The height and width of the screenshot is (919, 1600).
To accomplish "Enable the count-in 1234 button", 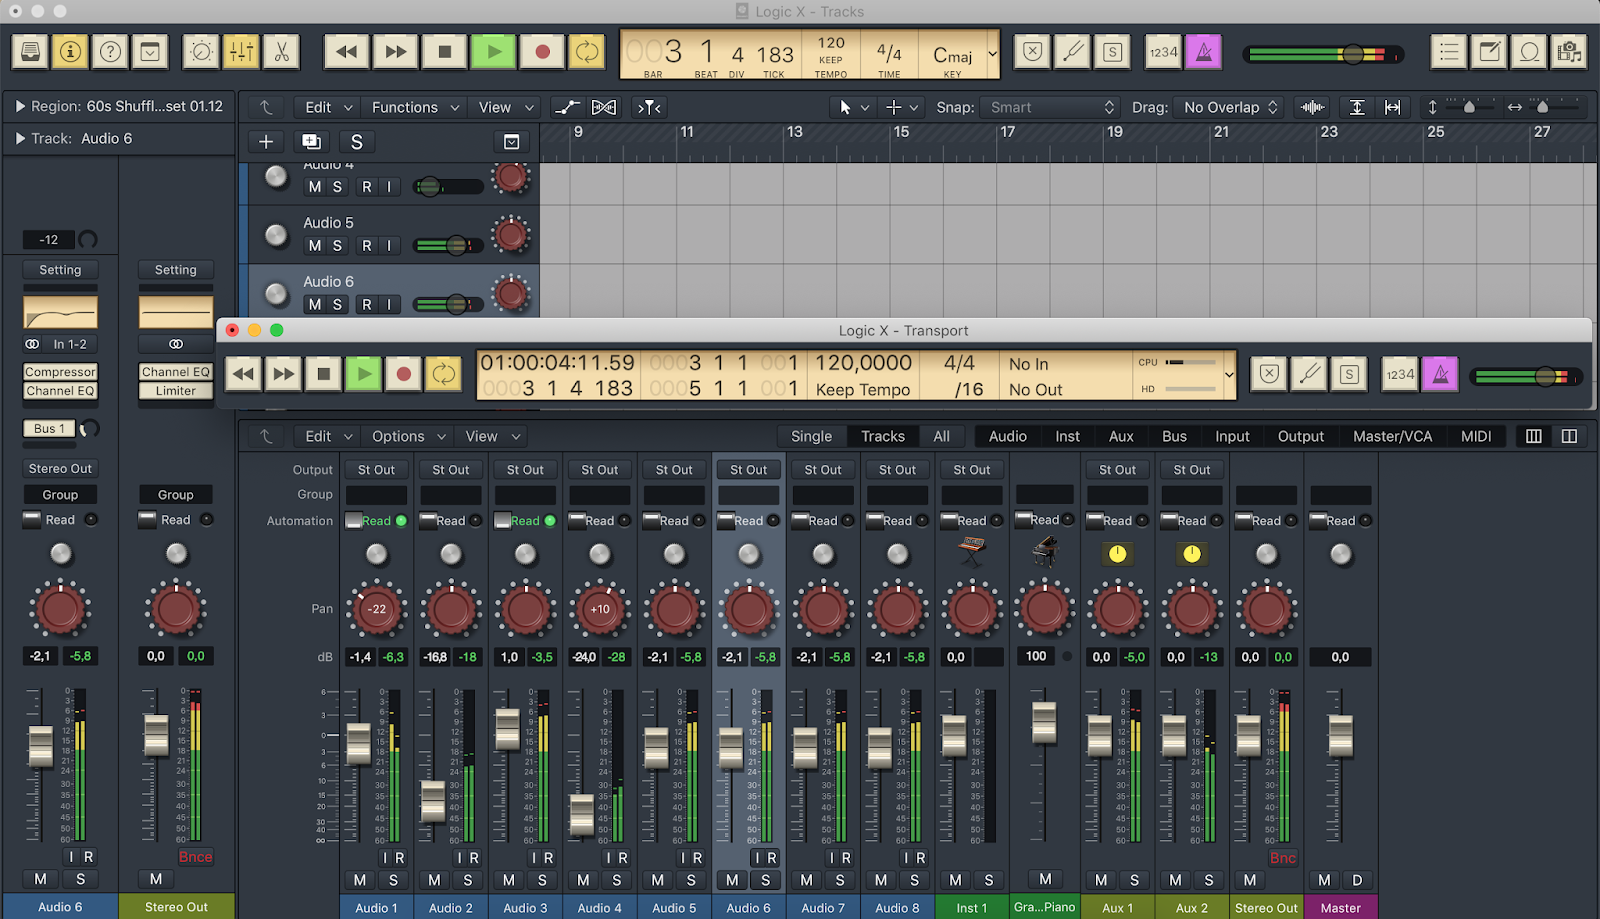I will click(x=1163, y=52).
